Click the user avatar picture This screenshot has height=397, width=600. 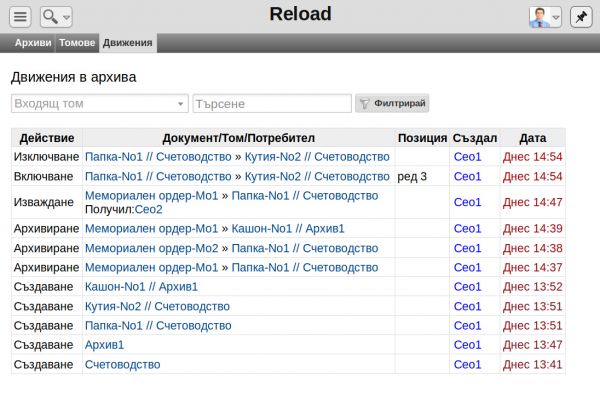point(539,17)
